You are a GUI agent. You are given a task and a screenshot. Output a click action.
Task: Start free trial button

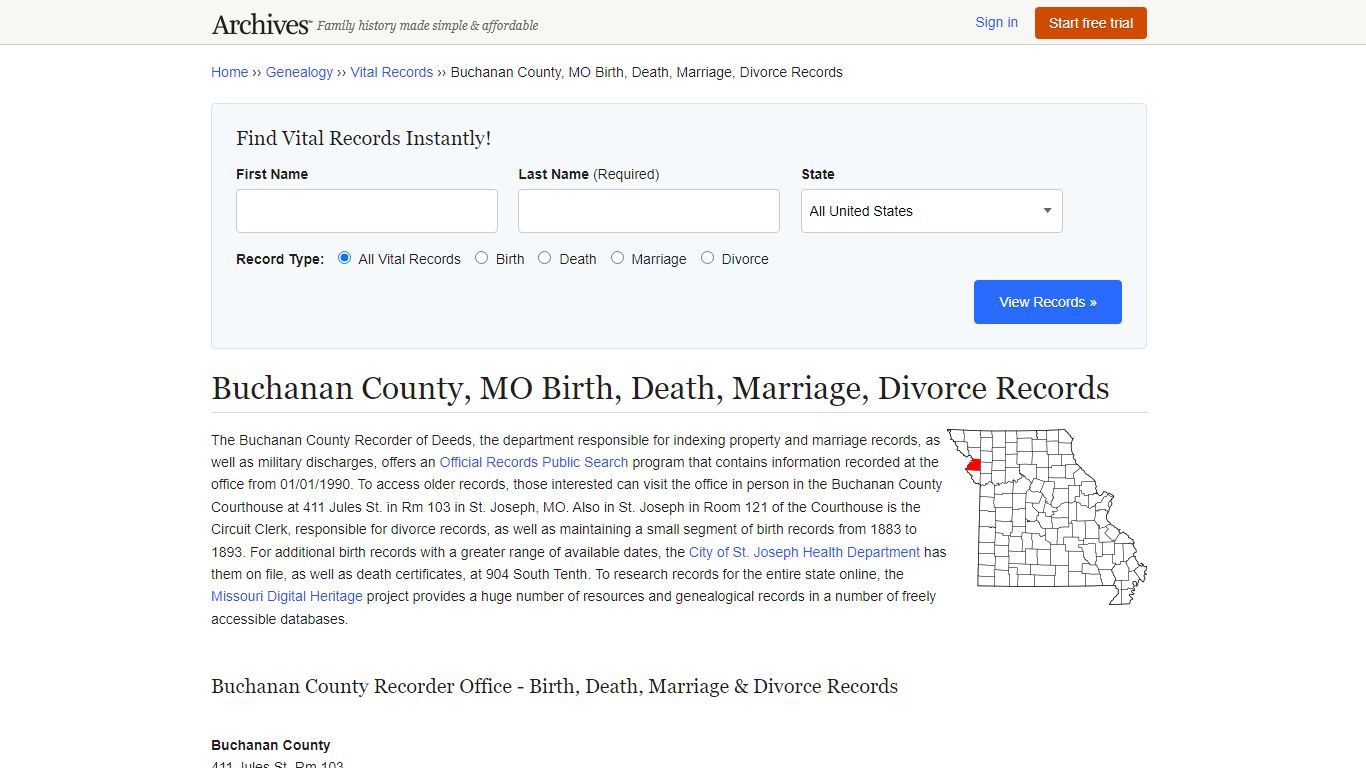point(1090,23)
